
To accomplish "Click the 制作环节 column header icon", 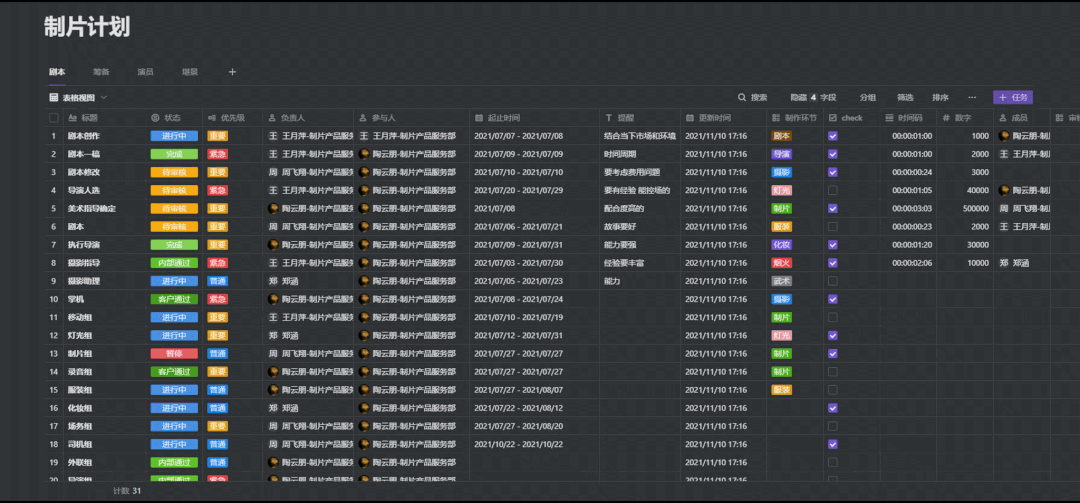I will tap(775, 118).
